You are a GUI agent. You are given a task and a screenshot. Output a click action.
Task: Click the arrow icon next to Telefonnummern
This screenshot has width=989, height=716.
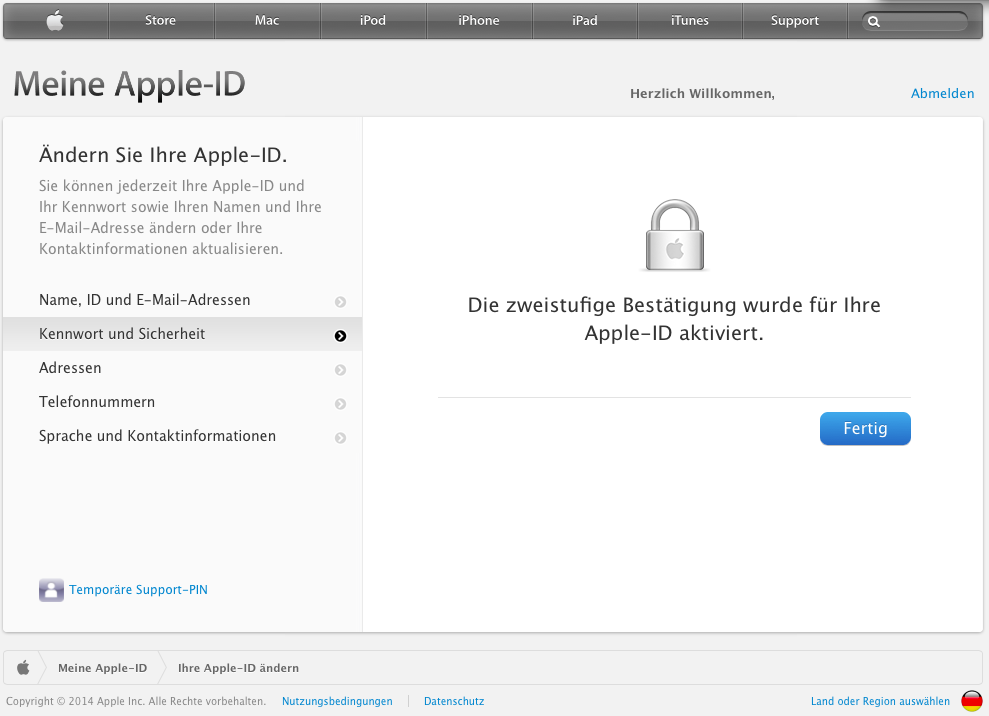(x=341, y=404)
